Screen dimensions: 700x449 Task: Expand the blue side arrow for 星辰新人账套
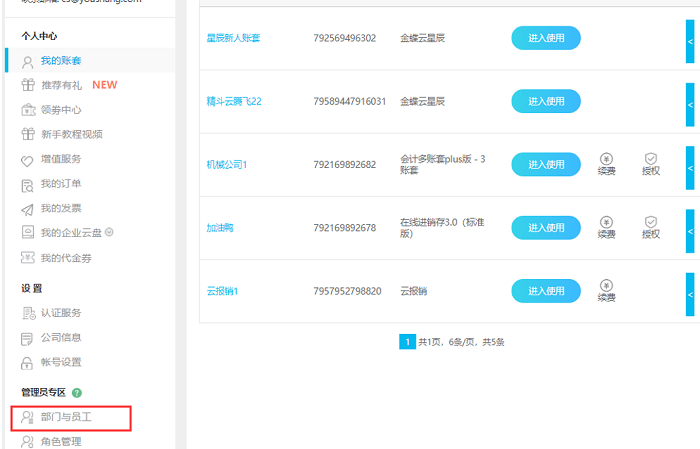coord(689,38)
